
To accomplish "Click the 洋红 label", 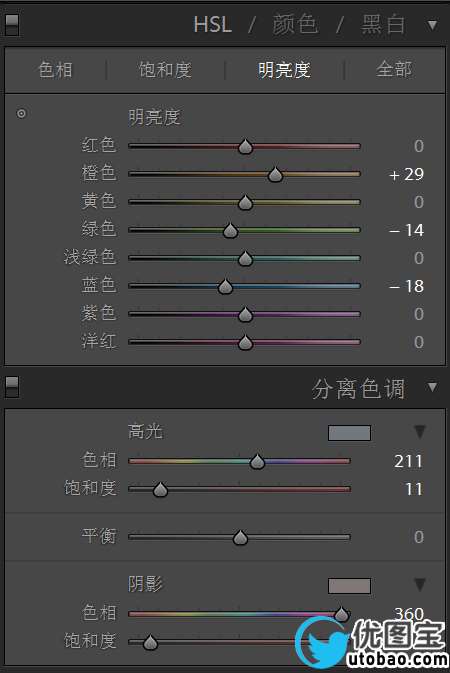I will pos(99,341).
